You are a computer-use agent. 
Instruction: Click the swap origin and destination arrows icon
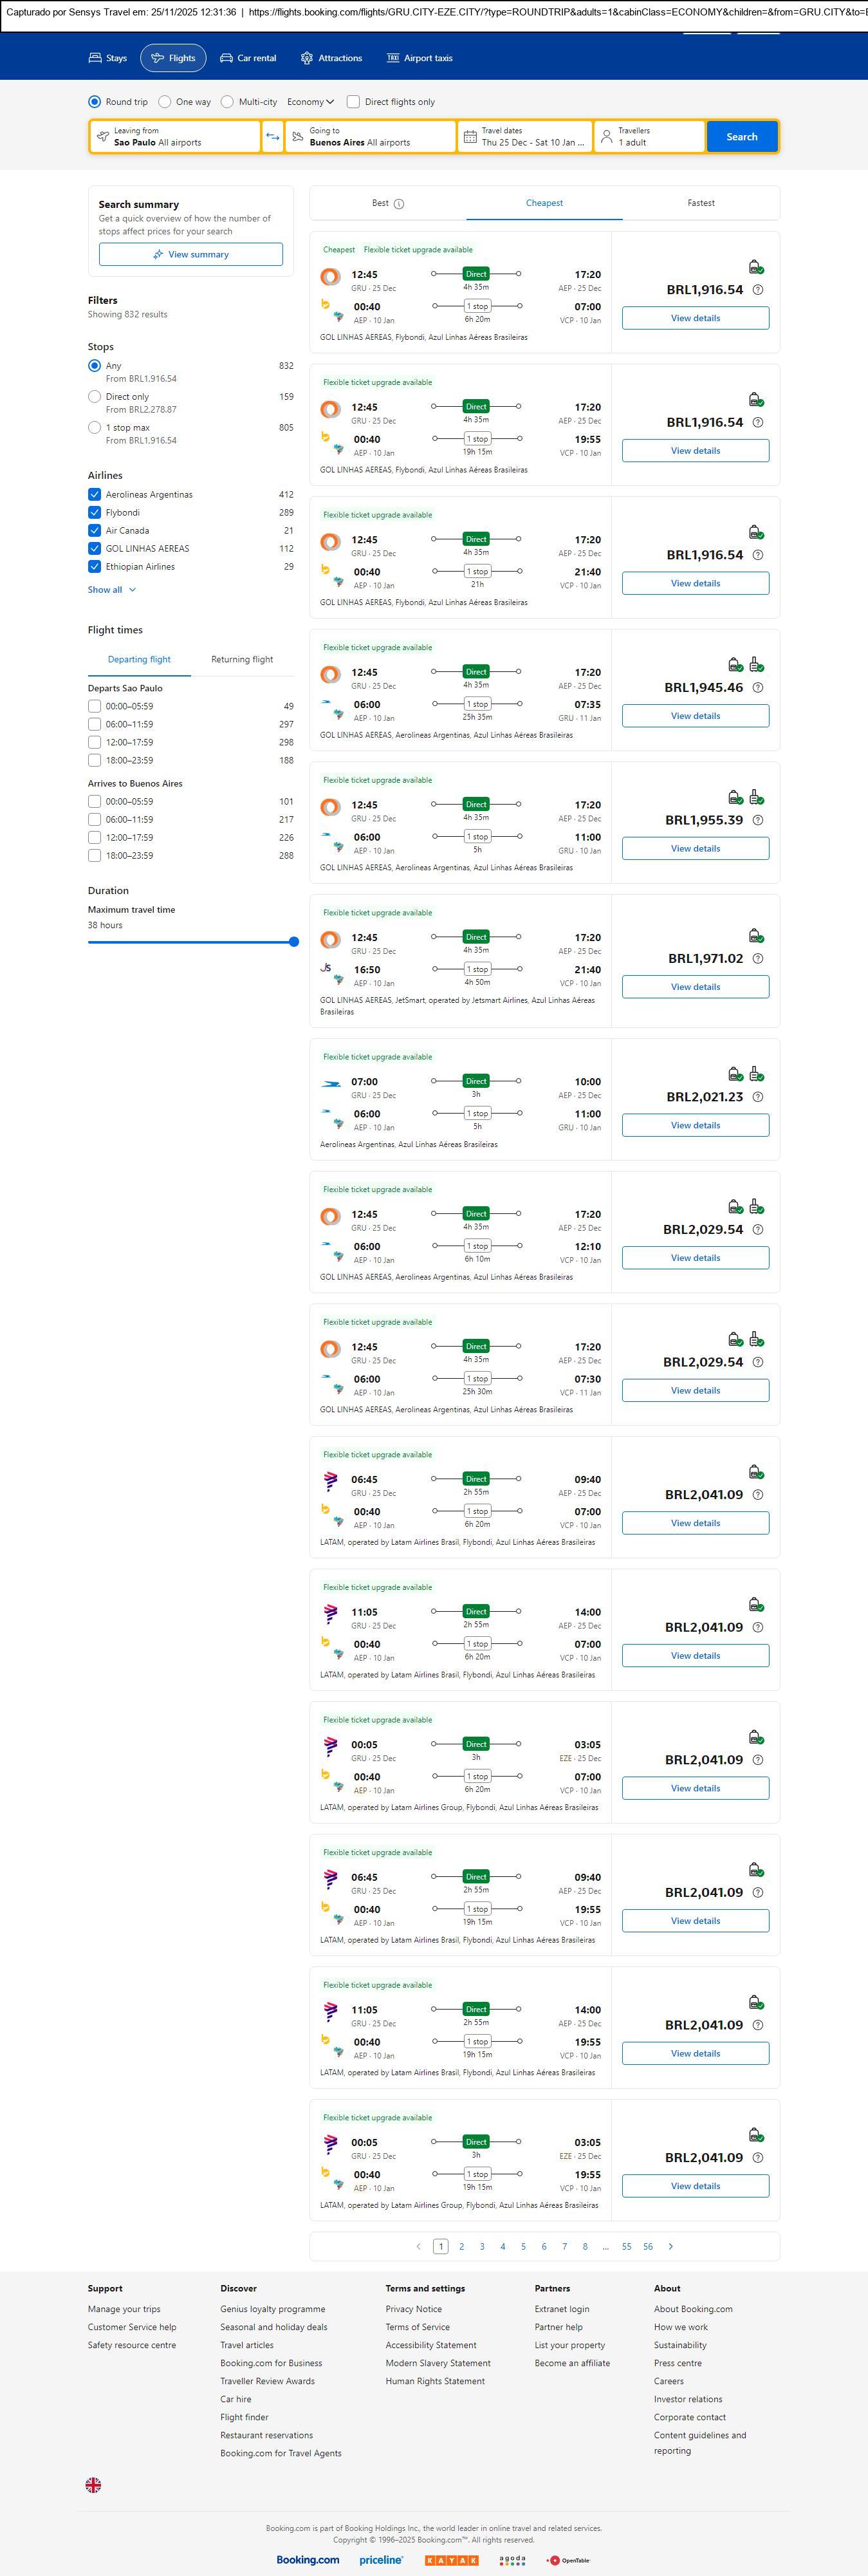[272, 137]
